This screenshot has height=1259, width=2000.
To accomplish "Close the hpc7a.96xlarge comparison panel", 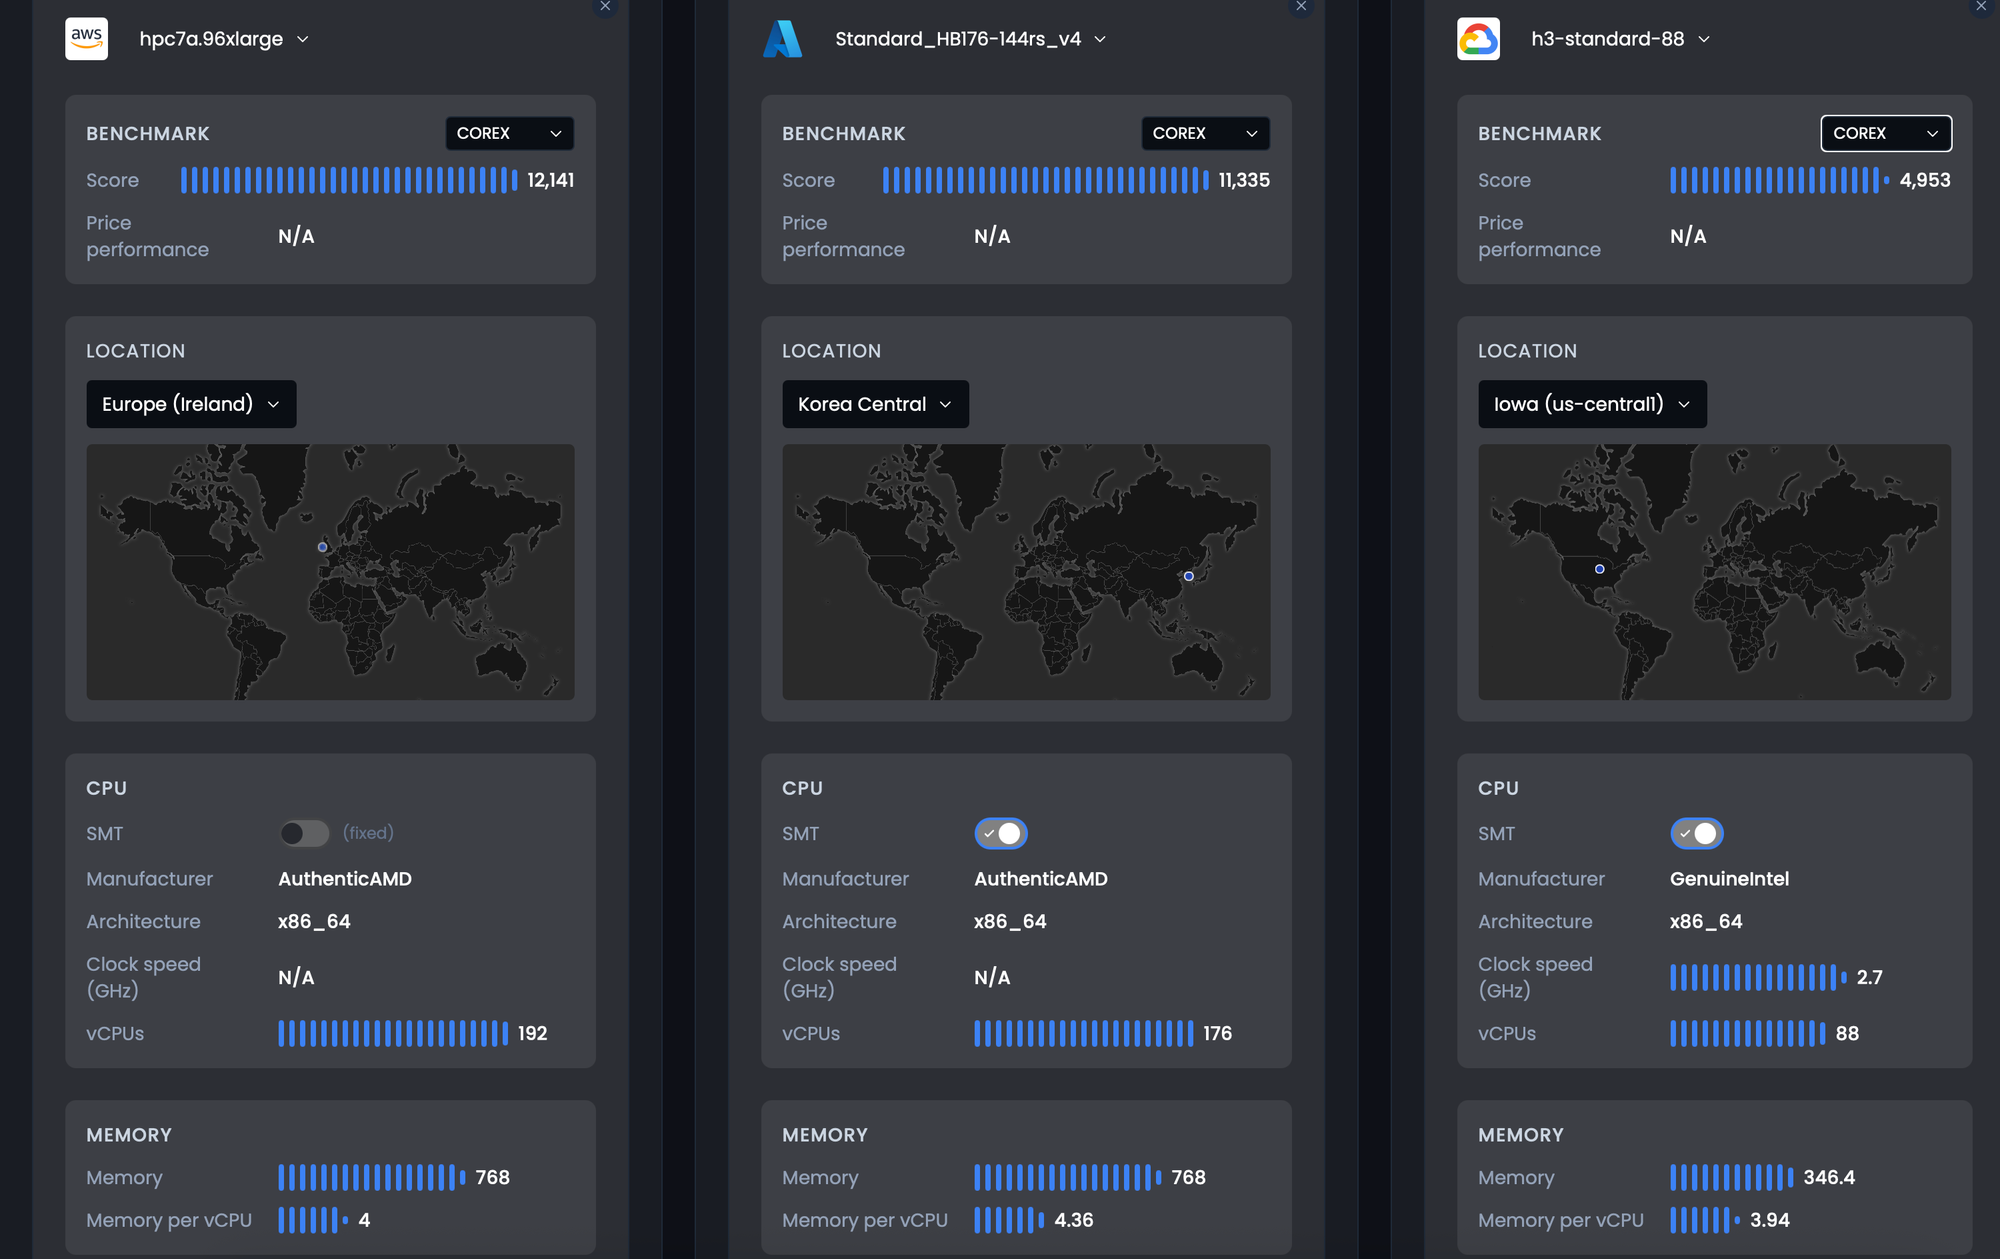I will (605, 6).
